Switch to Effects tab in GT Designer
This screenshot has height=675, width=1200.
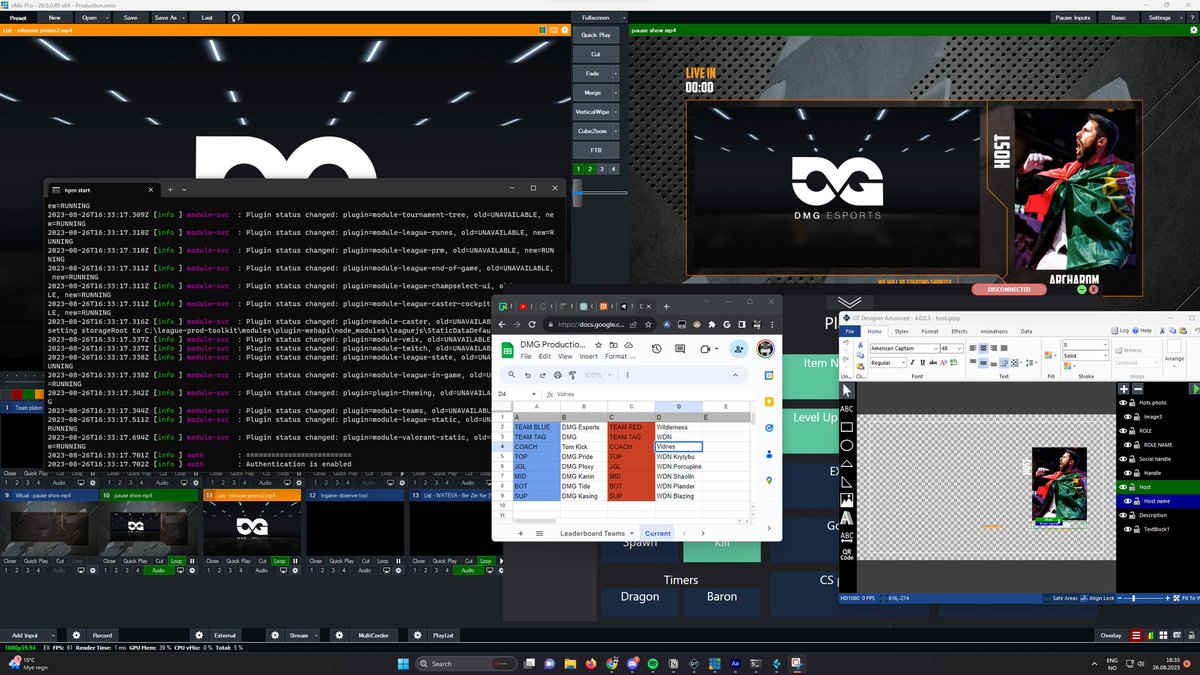pos(959,331)
